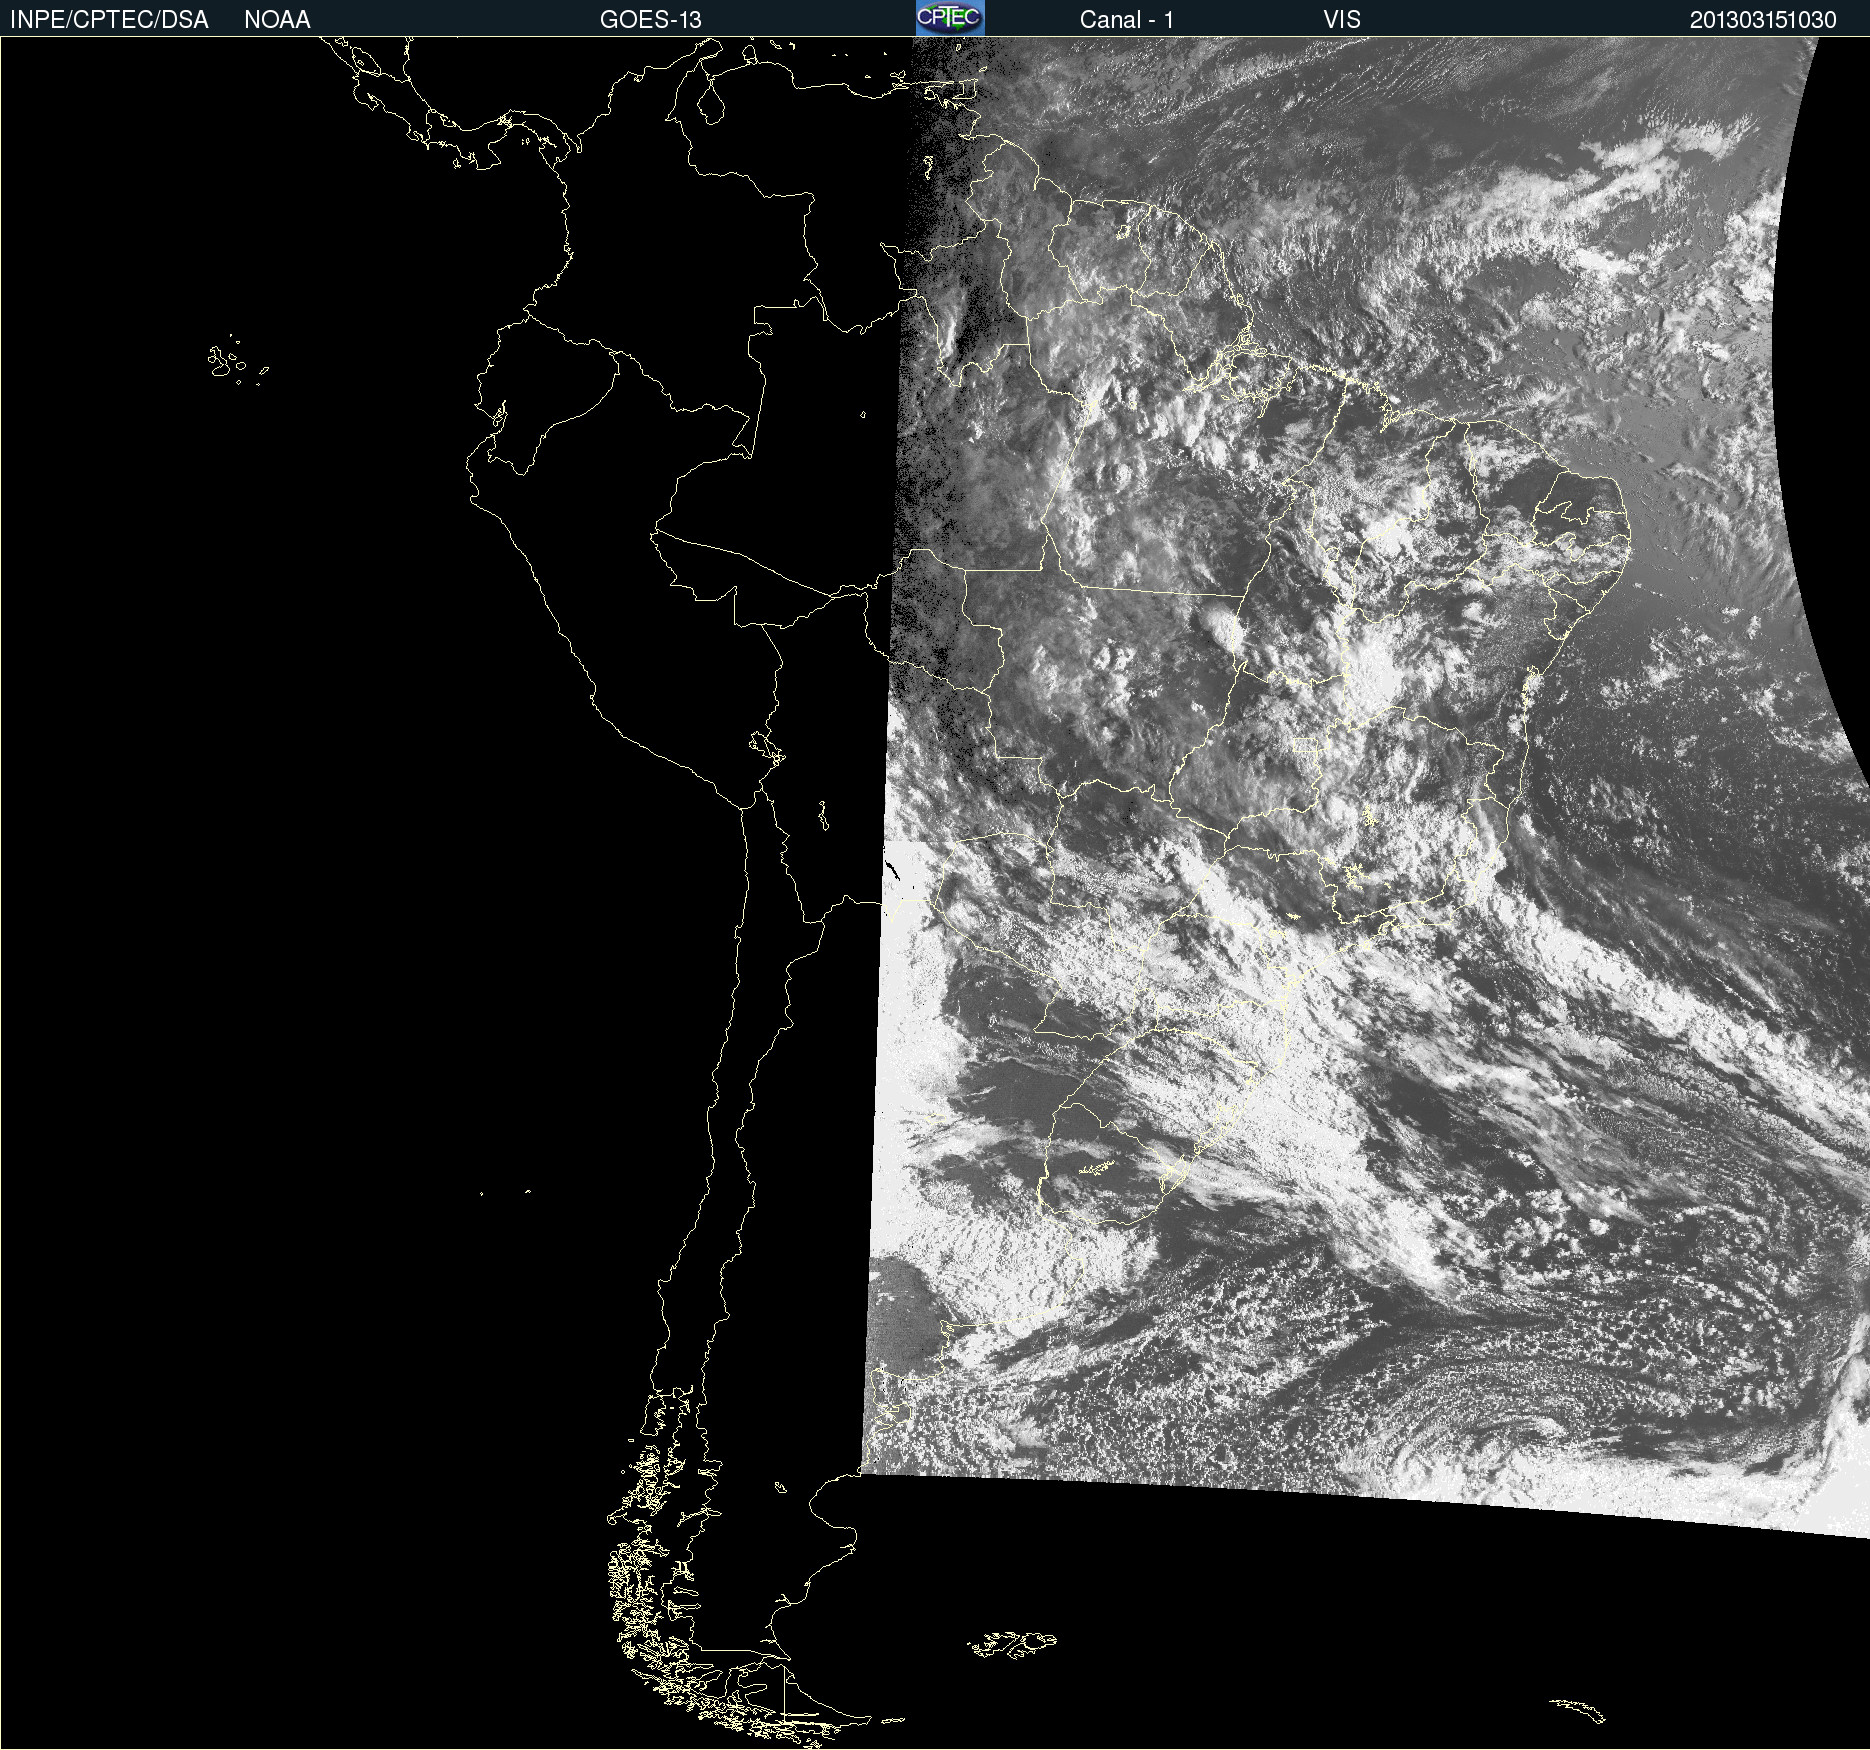
Task: Click the Canal - 1 label
Action: pyautogui.click(x=1127, y=20)
